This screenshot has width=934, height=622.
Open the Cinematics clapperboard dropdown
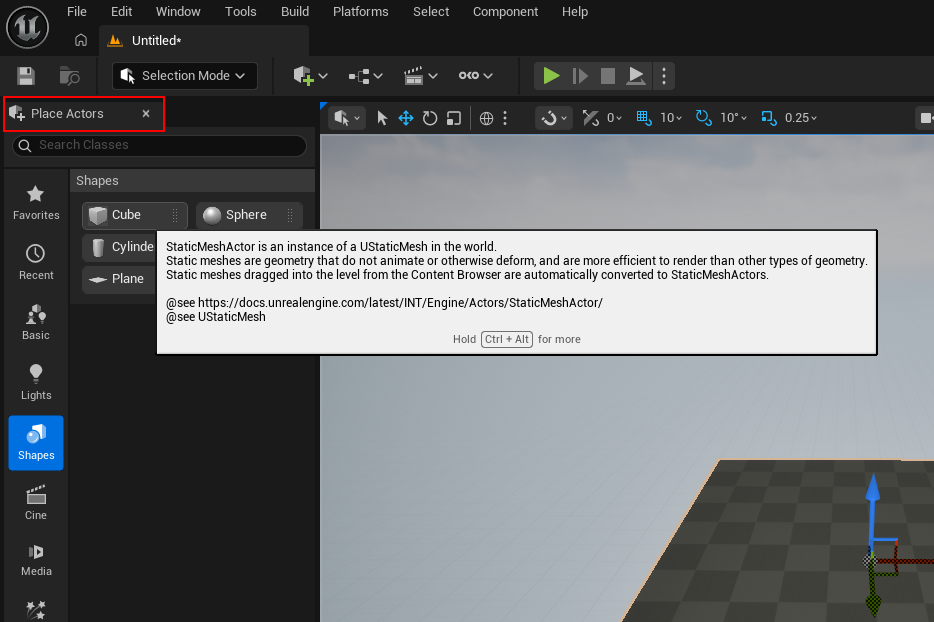(421, 76)
